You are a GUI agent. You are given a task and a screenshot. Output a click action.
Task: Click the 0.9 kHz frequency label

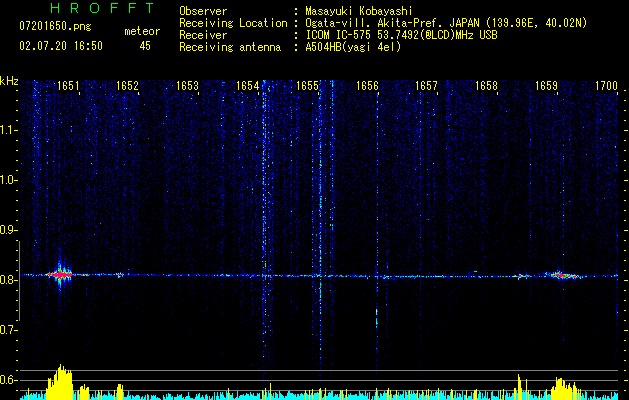(x=9, y=230)
